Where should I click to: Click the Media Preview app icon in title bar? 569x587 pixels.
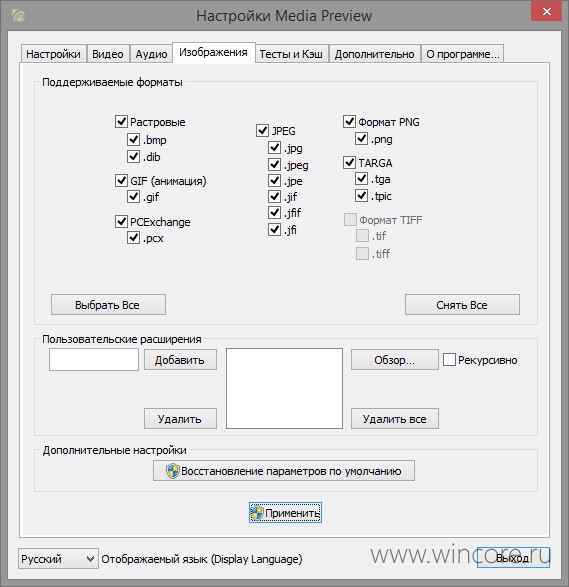point(18,15)
